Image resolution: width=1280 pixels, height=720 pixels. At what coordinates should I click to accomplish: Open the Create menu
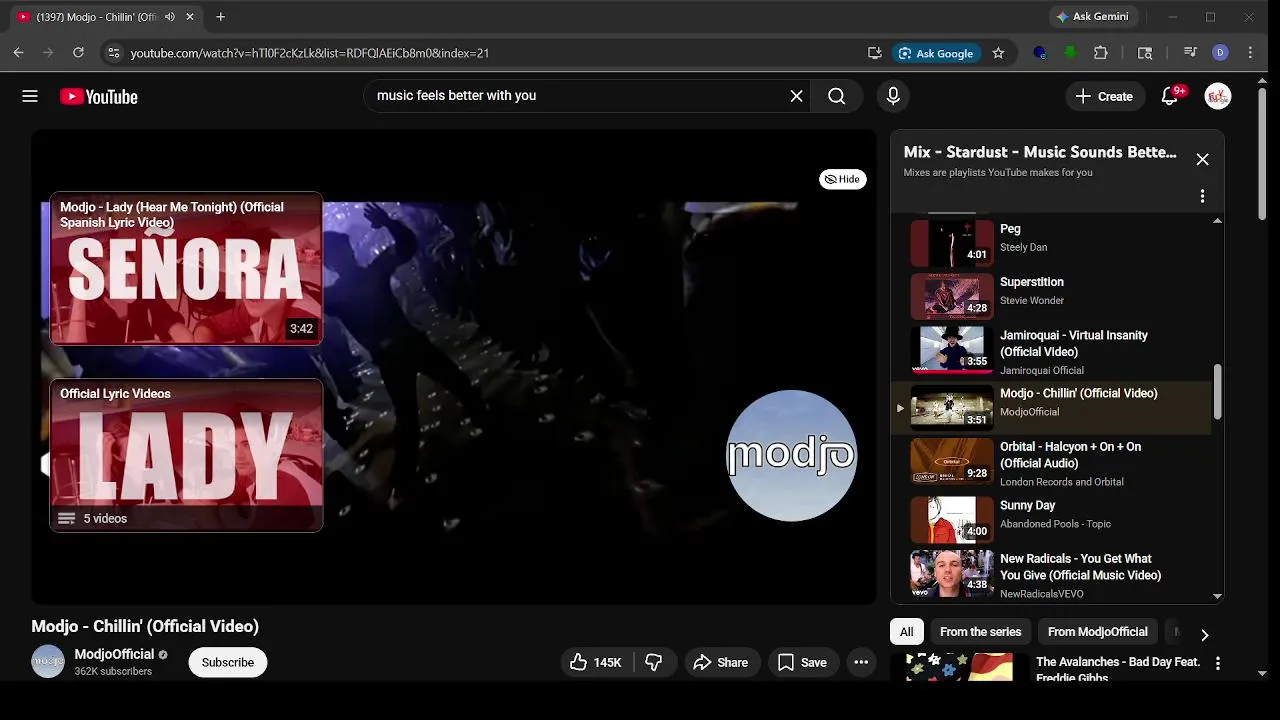point(1104,96)
